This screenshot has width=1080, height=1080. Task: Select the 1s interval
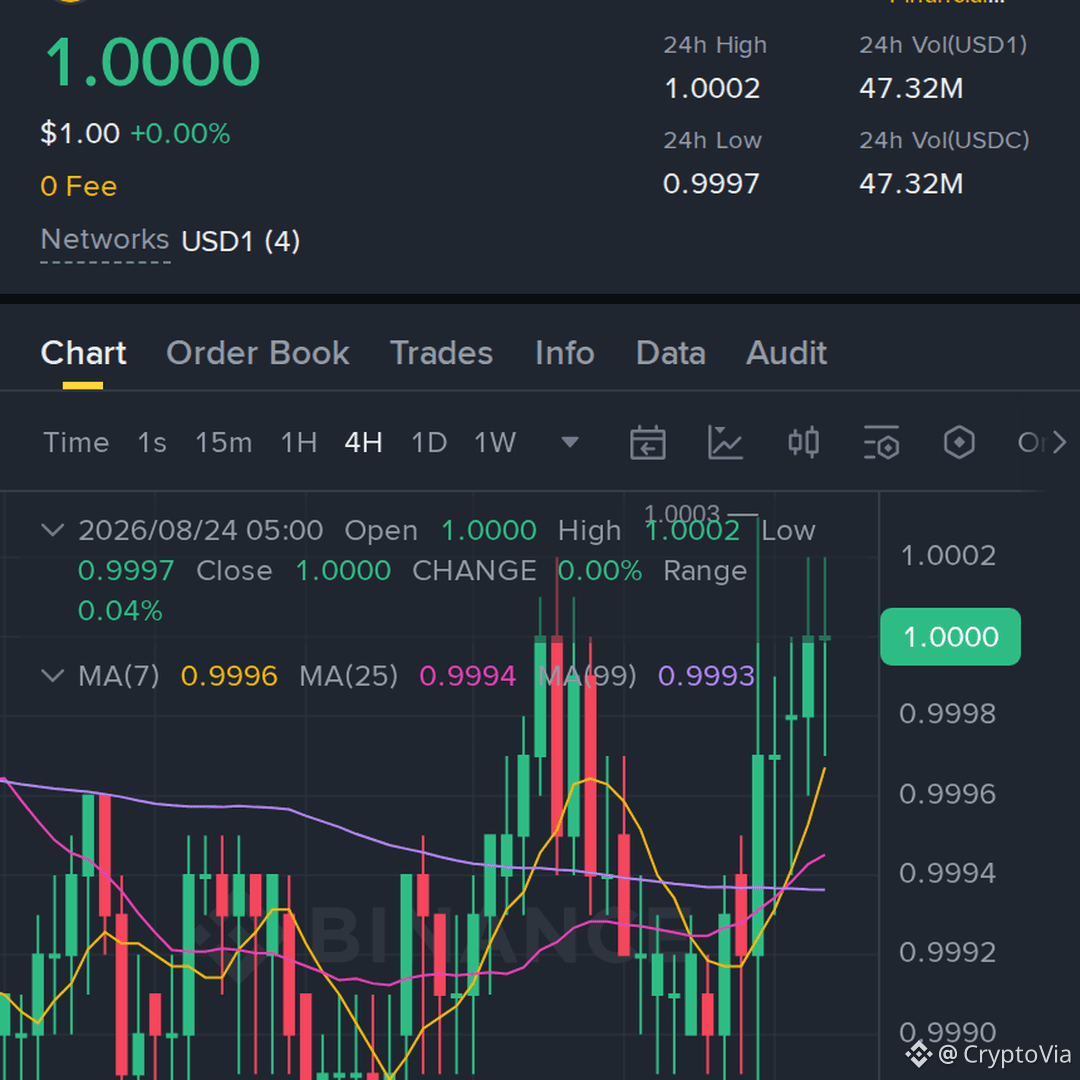point(152,442)
